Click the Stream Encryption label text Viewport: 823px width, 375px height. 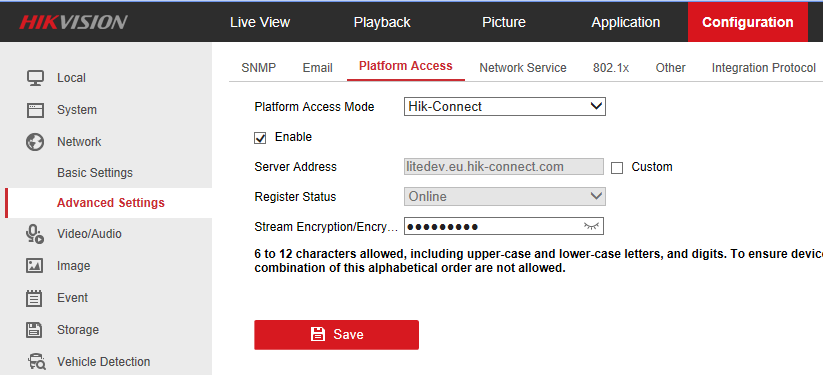pos(325,227)
